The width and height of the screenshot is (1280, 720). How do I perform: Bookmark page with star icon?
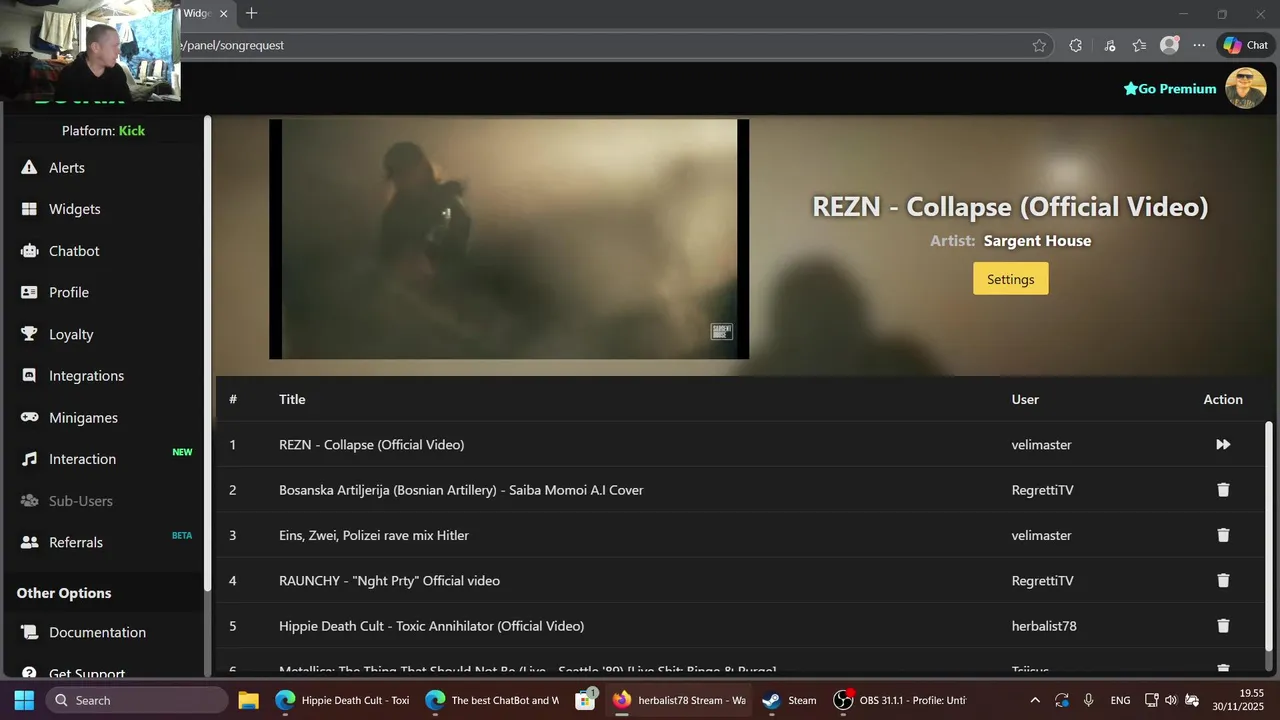[1039, 45]
